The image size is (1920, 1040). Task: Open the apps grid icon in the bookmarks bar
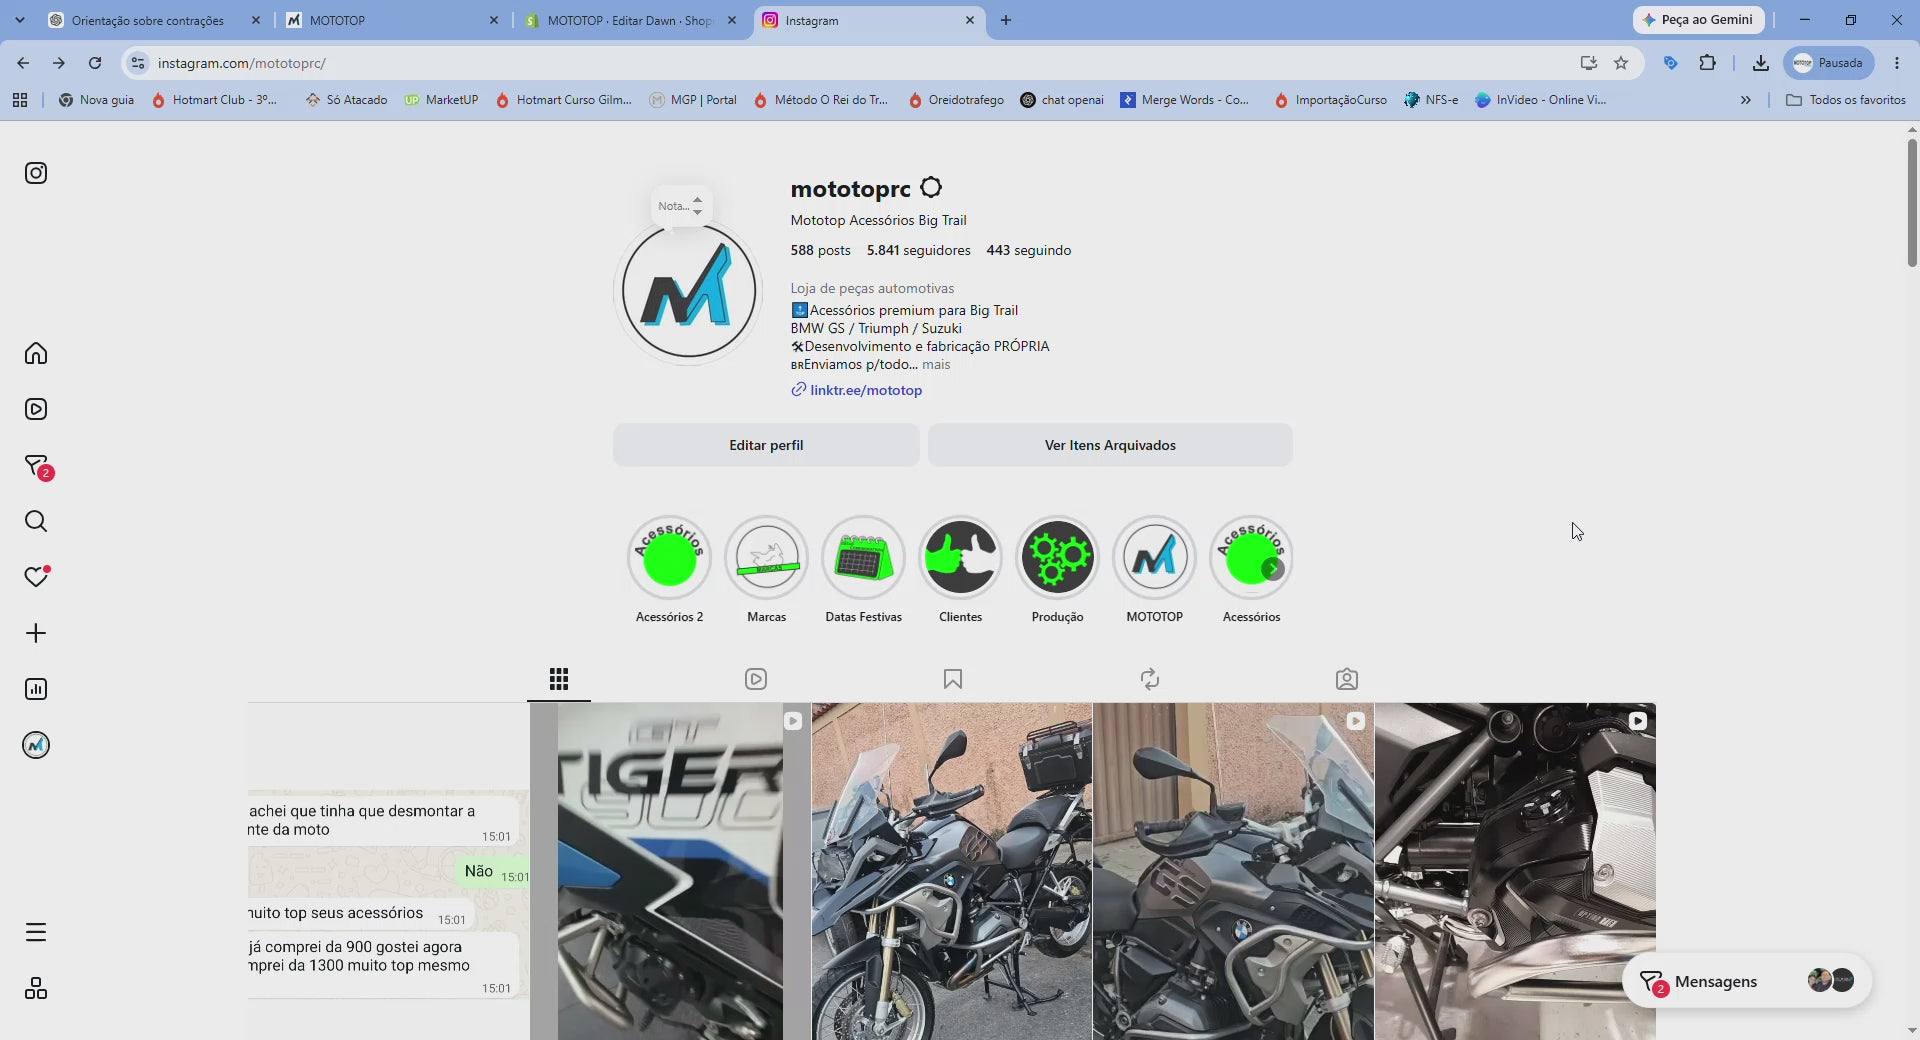tap(20, 100)
